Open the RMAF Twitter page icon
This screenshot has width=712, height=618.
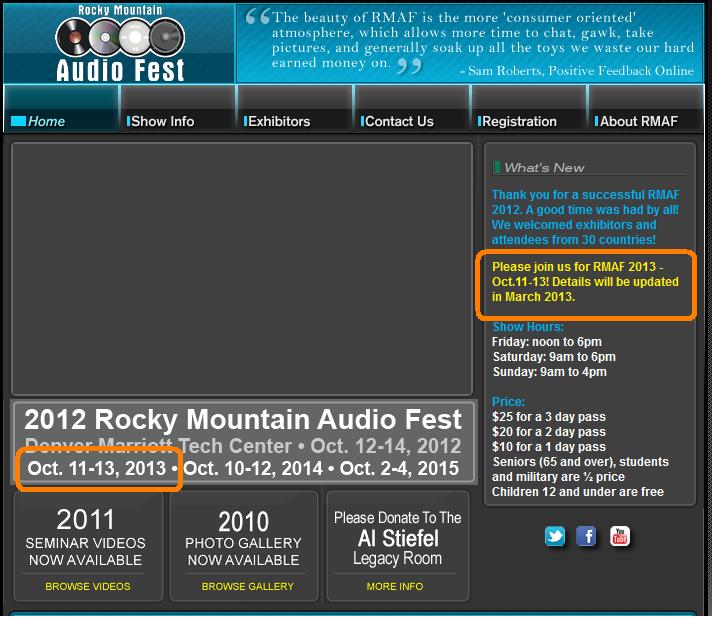[x=555, y=537]
